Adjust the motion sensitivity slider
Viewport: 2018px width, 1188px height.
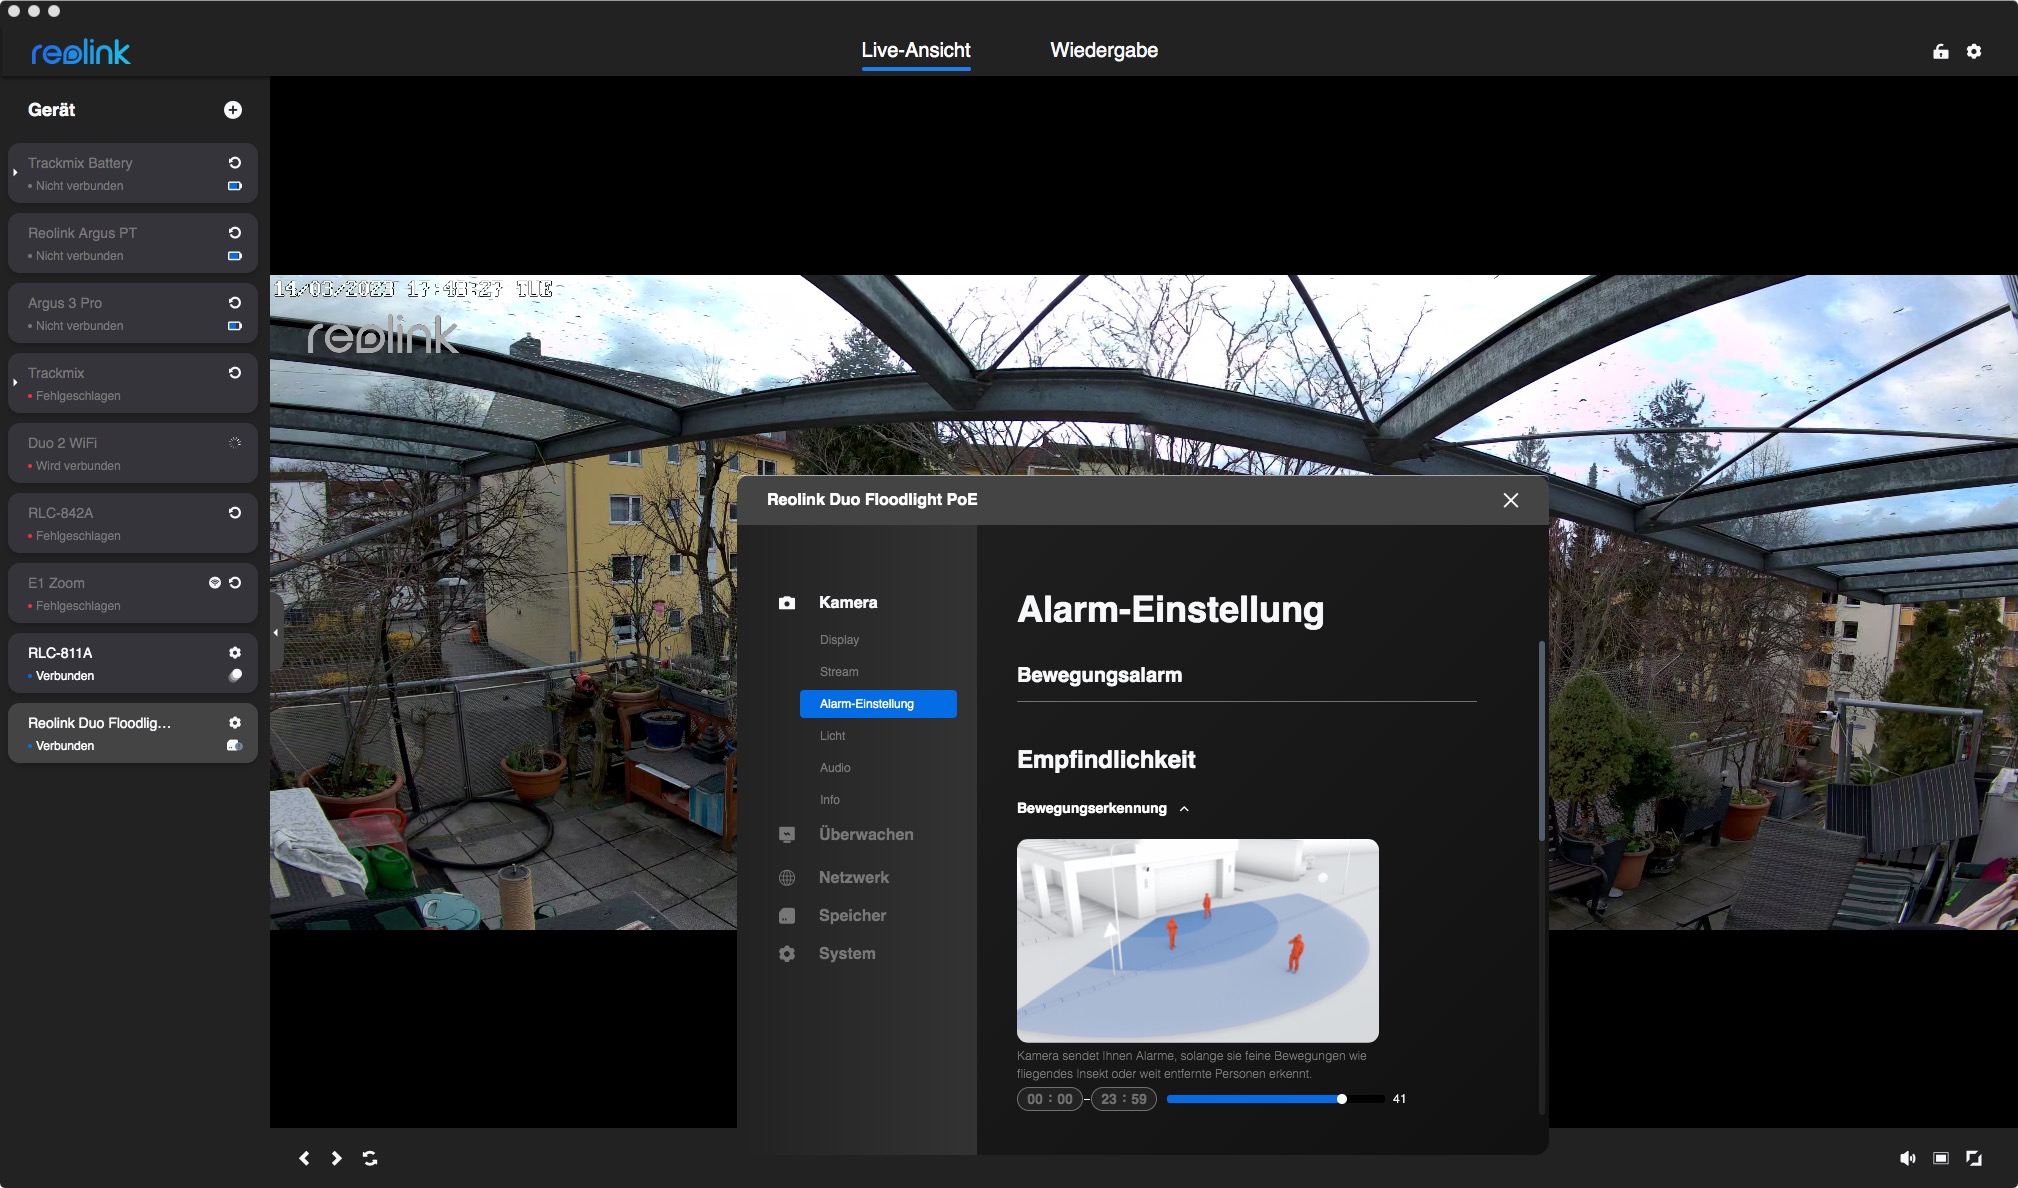1341,1099
